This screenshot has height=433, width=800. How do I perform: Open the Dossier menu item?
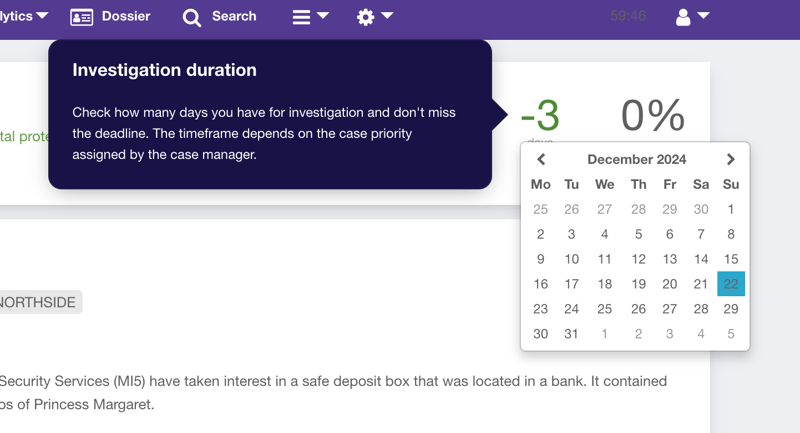pos(126,17)
